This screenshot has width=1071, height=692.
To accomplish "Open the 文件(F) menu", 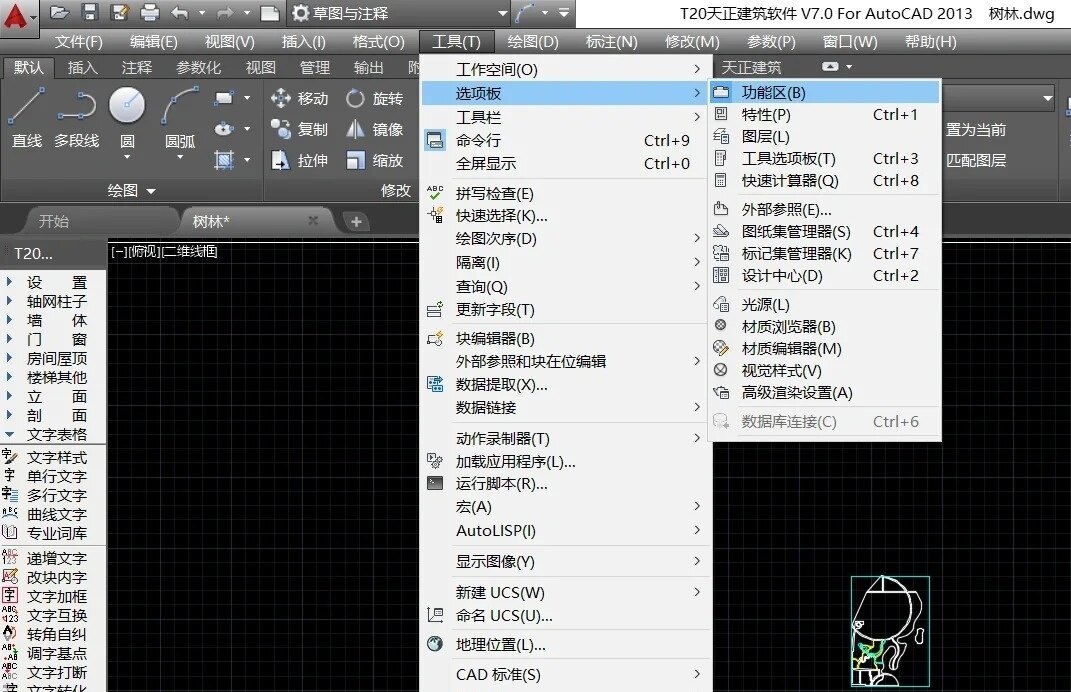I will (79, 42).
